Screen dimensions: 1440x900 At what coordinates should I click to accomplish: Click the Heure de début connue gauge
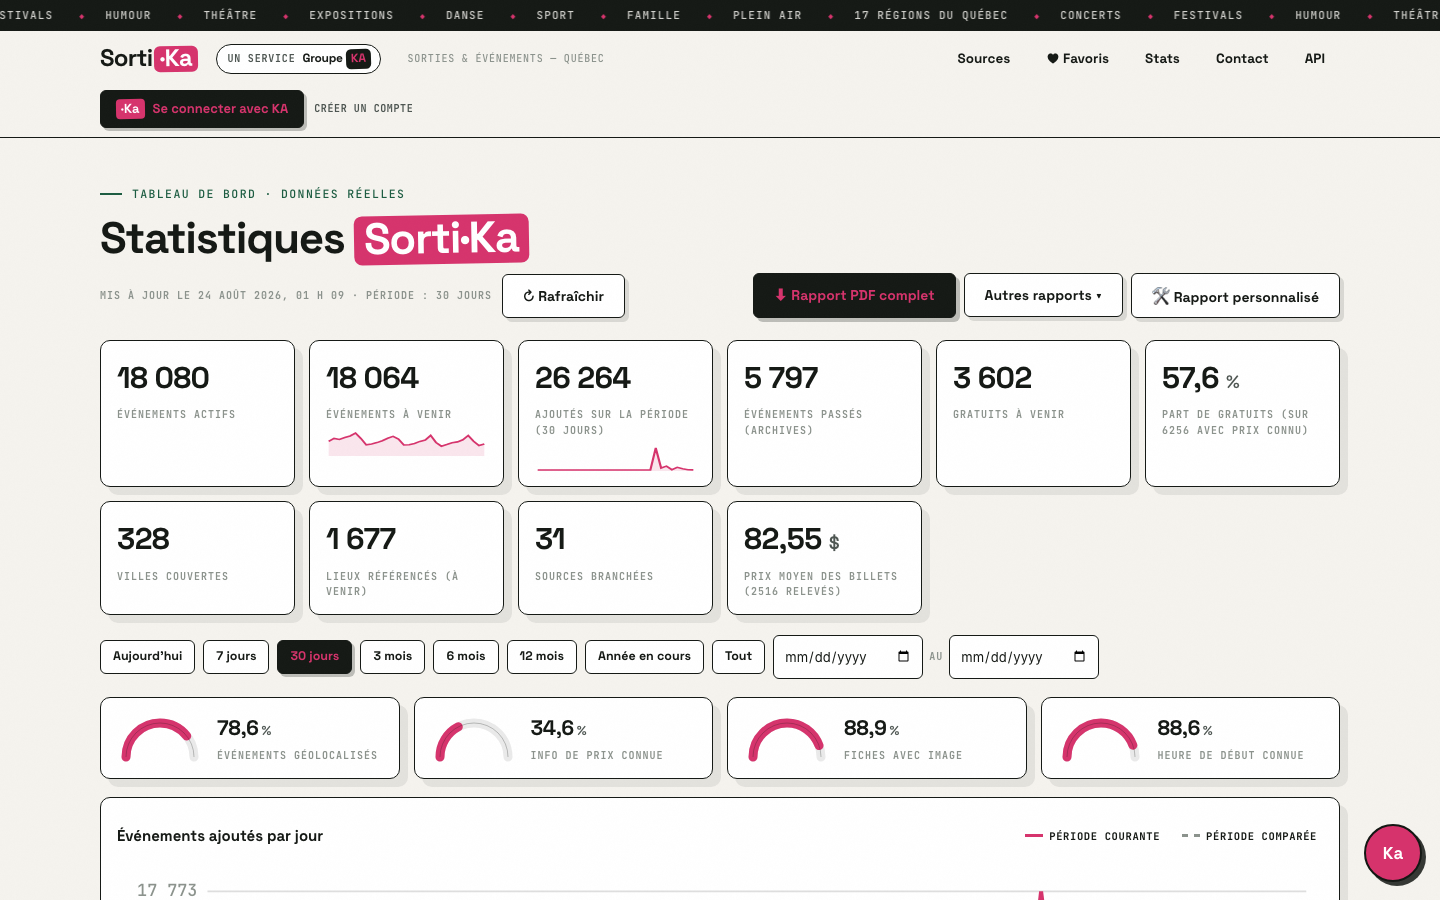[1190, 738]
